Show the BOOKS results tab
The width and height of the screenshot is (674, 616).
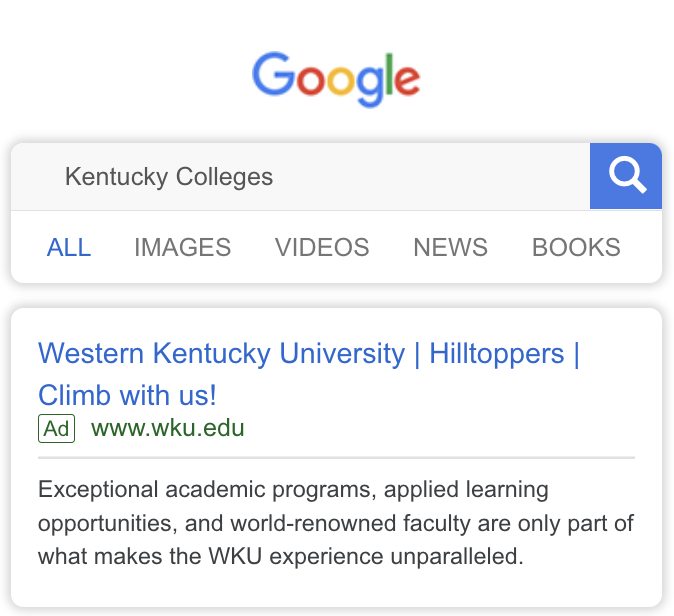pyautogui.click(x=576, y=247)
